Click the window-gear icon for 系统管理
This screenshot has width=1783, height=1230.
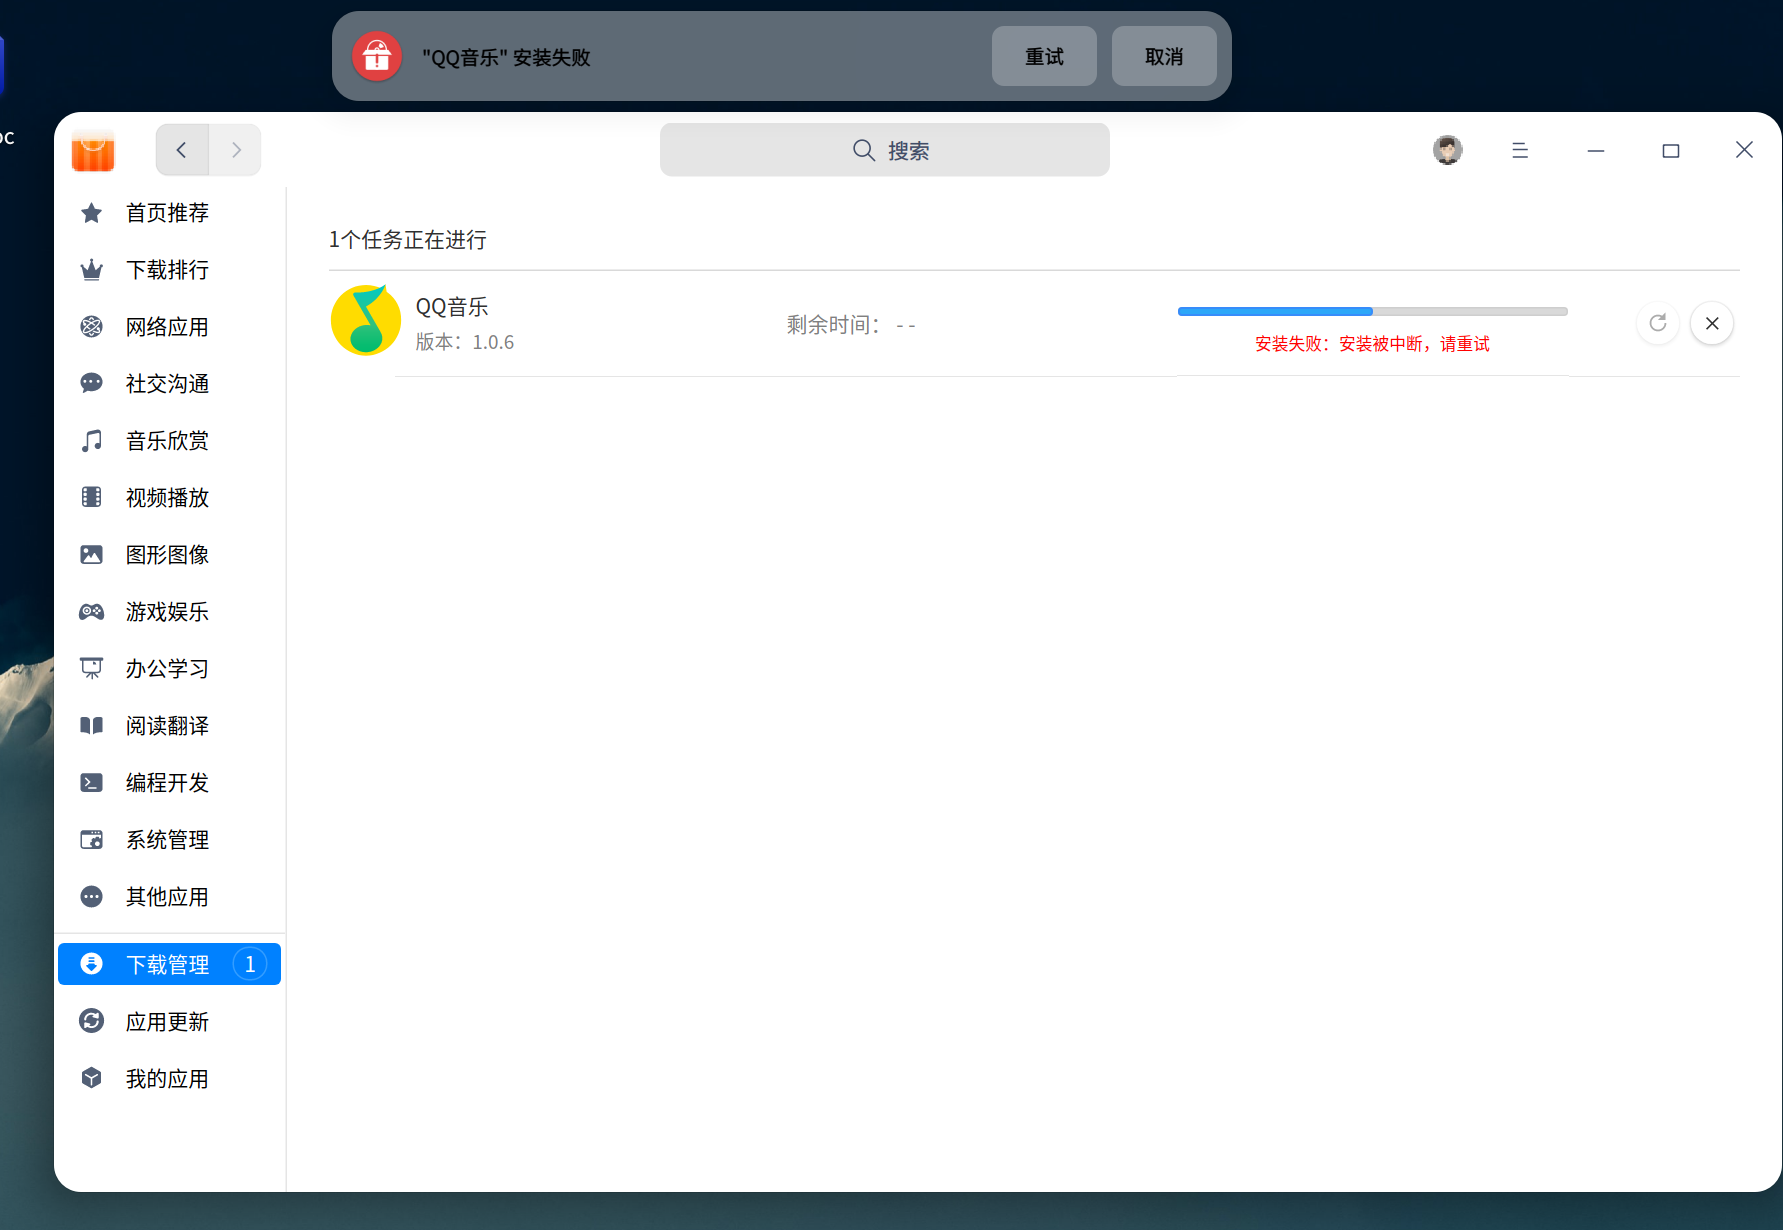click(x=91, y=840)
